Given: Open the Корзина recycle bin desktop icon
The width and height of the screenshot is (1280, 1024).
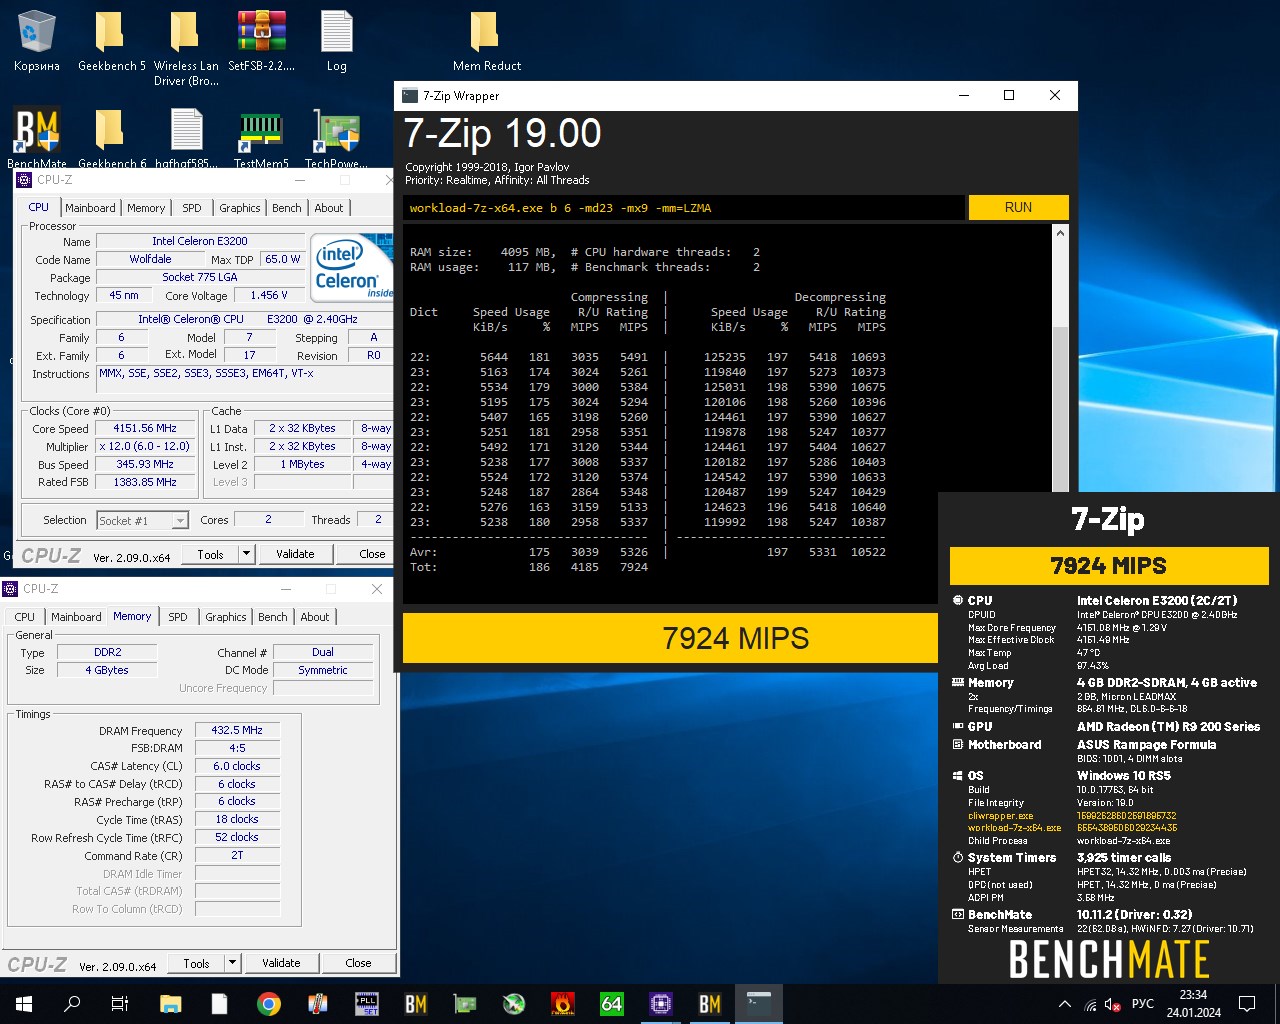Looking at the screenshot, I should tap(36, 42).
